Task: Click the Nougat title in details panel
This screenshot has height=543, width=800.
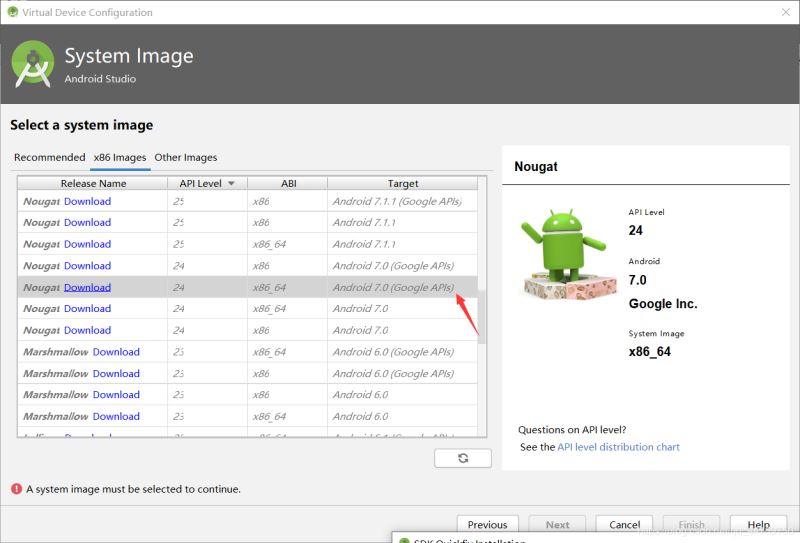Action: coord(536,166)
